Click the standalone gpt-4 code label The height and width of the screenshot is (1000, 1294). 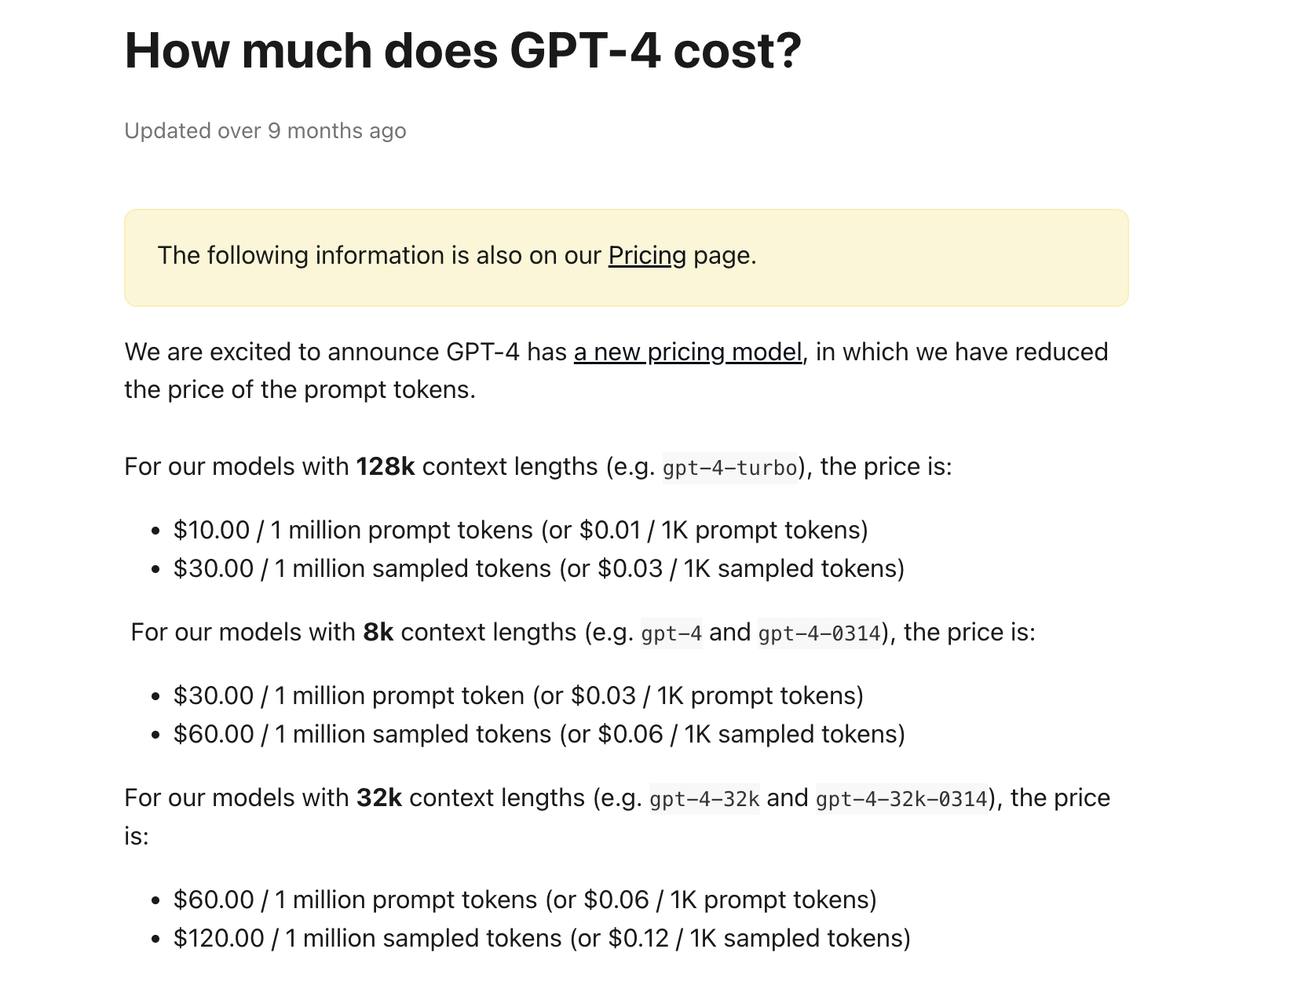[671, 633]
